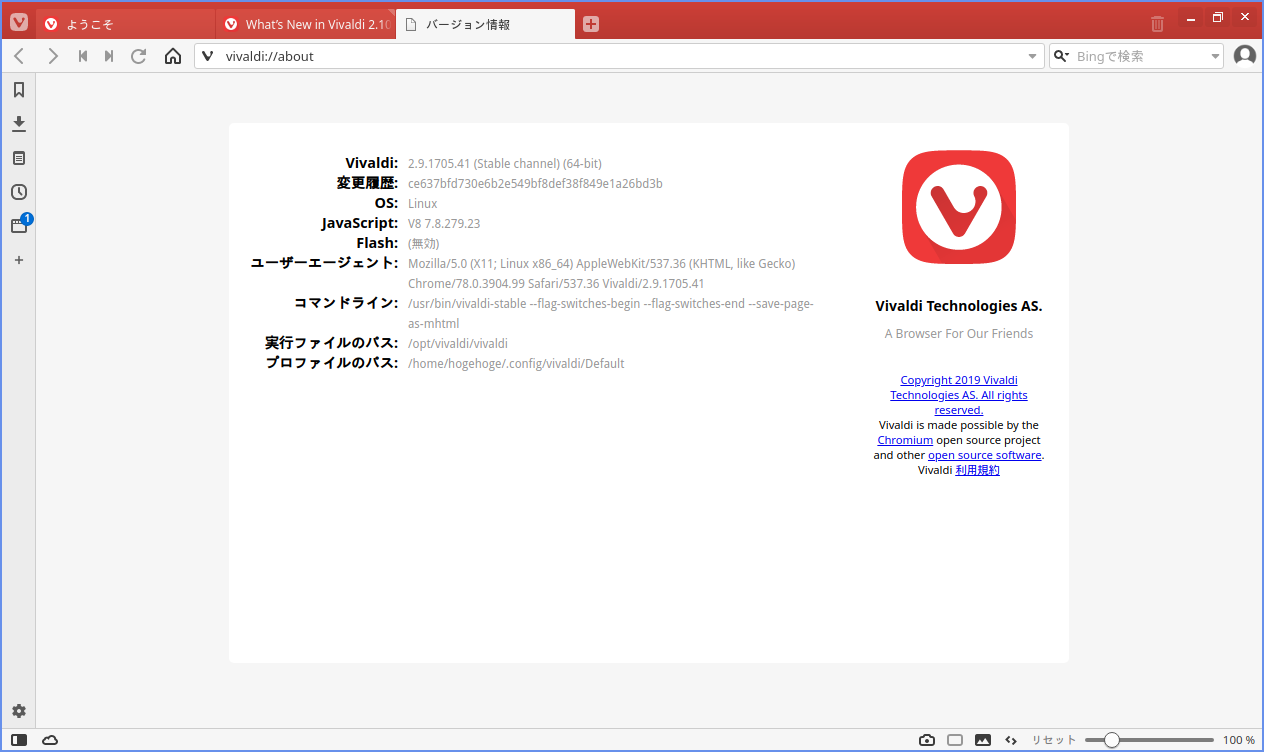This screenshot has width=1264, height=752.
Task: Click executable path /opt/vivaldi/vivaldi
Action: tap(458, 343)
